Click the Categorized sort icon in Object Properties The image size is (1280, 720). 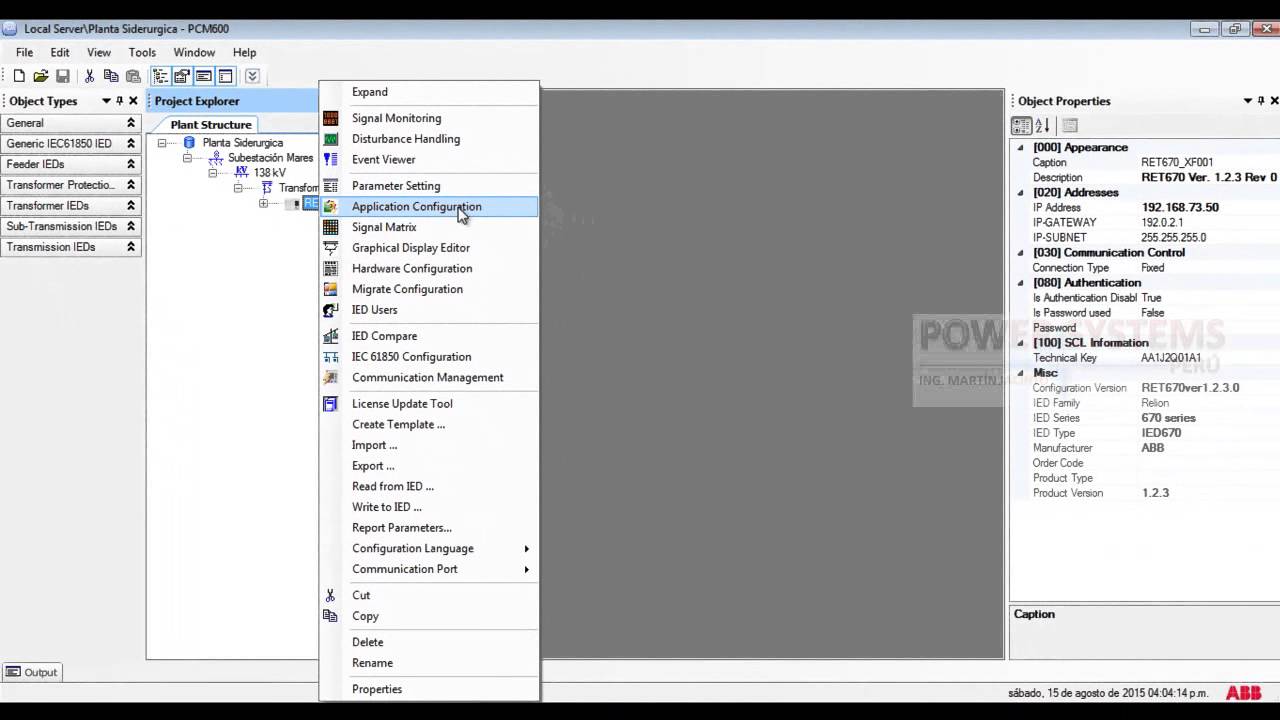tap(1021, 126)
